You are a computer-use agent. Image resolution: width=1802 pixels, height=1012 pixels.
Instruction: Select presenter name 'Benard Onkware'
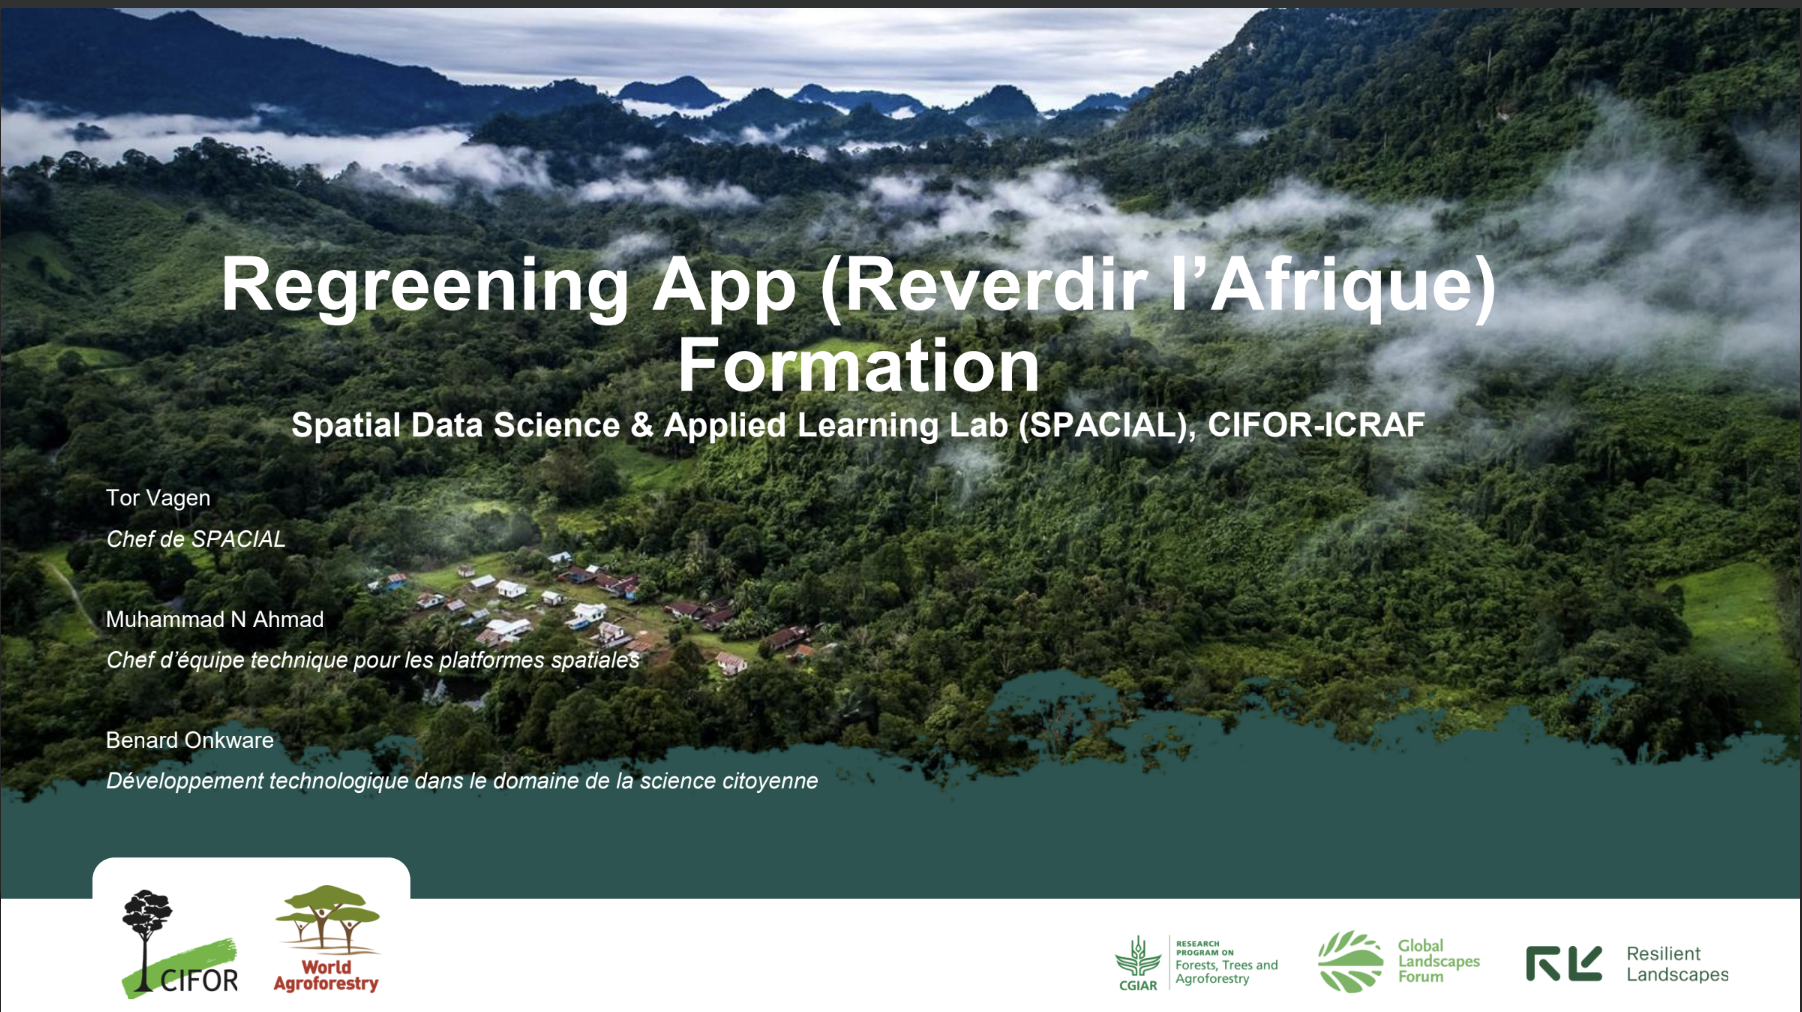[x=190, y=740]
